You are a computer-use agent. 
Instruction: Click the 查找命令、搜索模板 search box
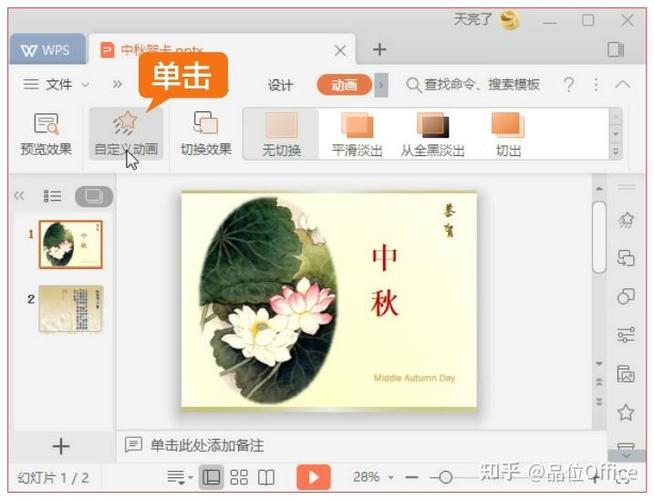[473, 85]
